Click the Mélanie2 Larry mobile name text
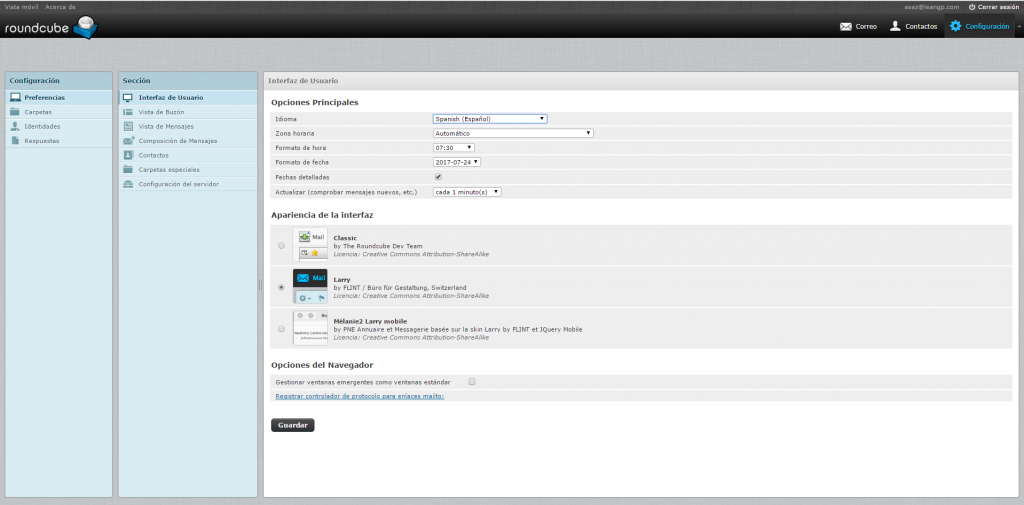Viewport: 1024px width, 505px height. pos(370,321)
